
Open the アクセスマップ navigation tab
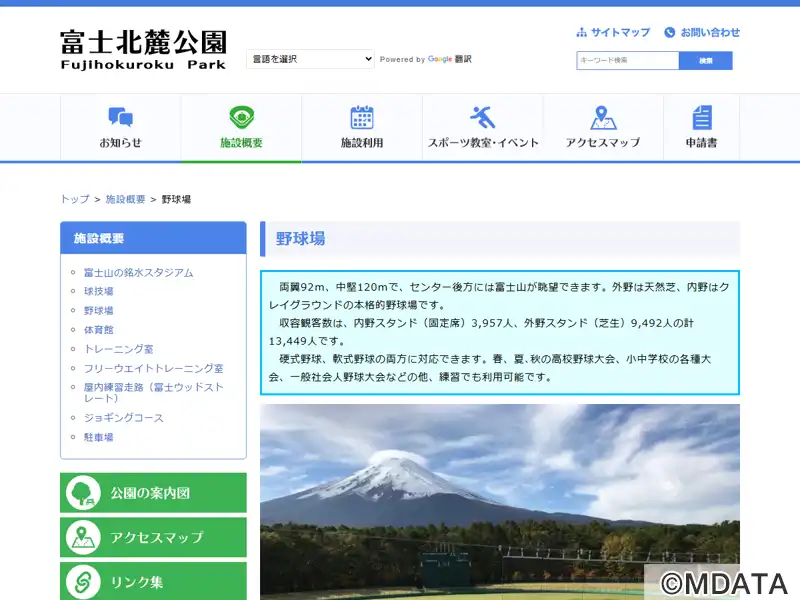click(603, 128)
